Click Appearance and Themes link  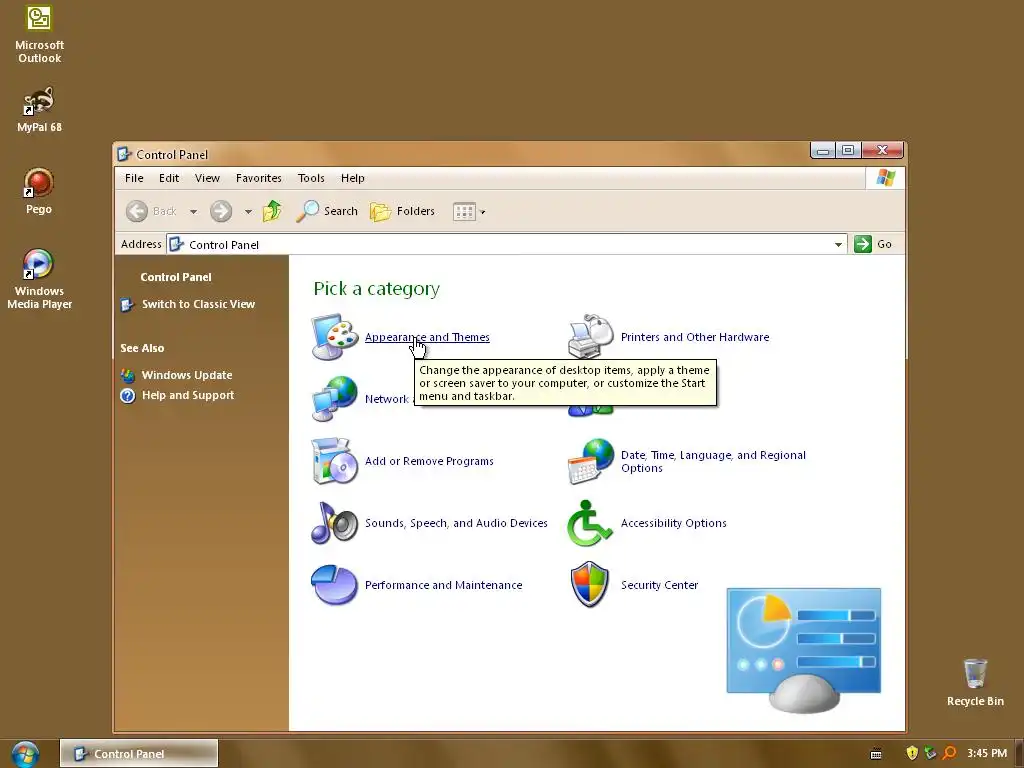pyautogui.click(x=427, y=337)
